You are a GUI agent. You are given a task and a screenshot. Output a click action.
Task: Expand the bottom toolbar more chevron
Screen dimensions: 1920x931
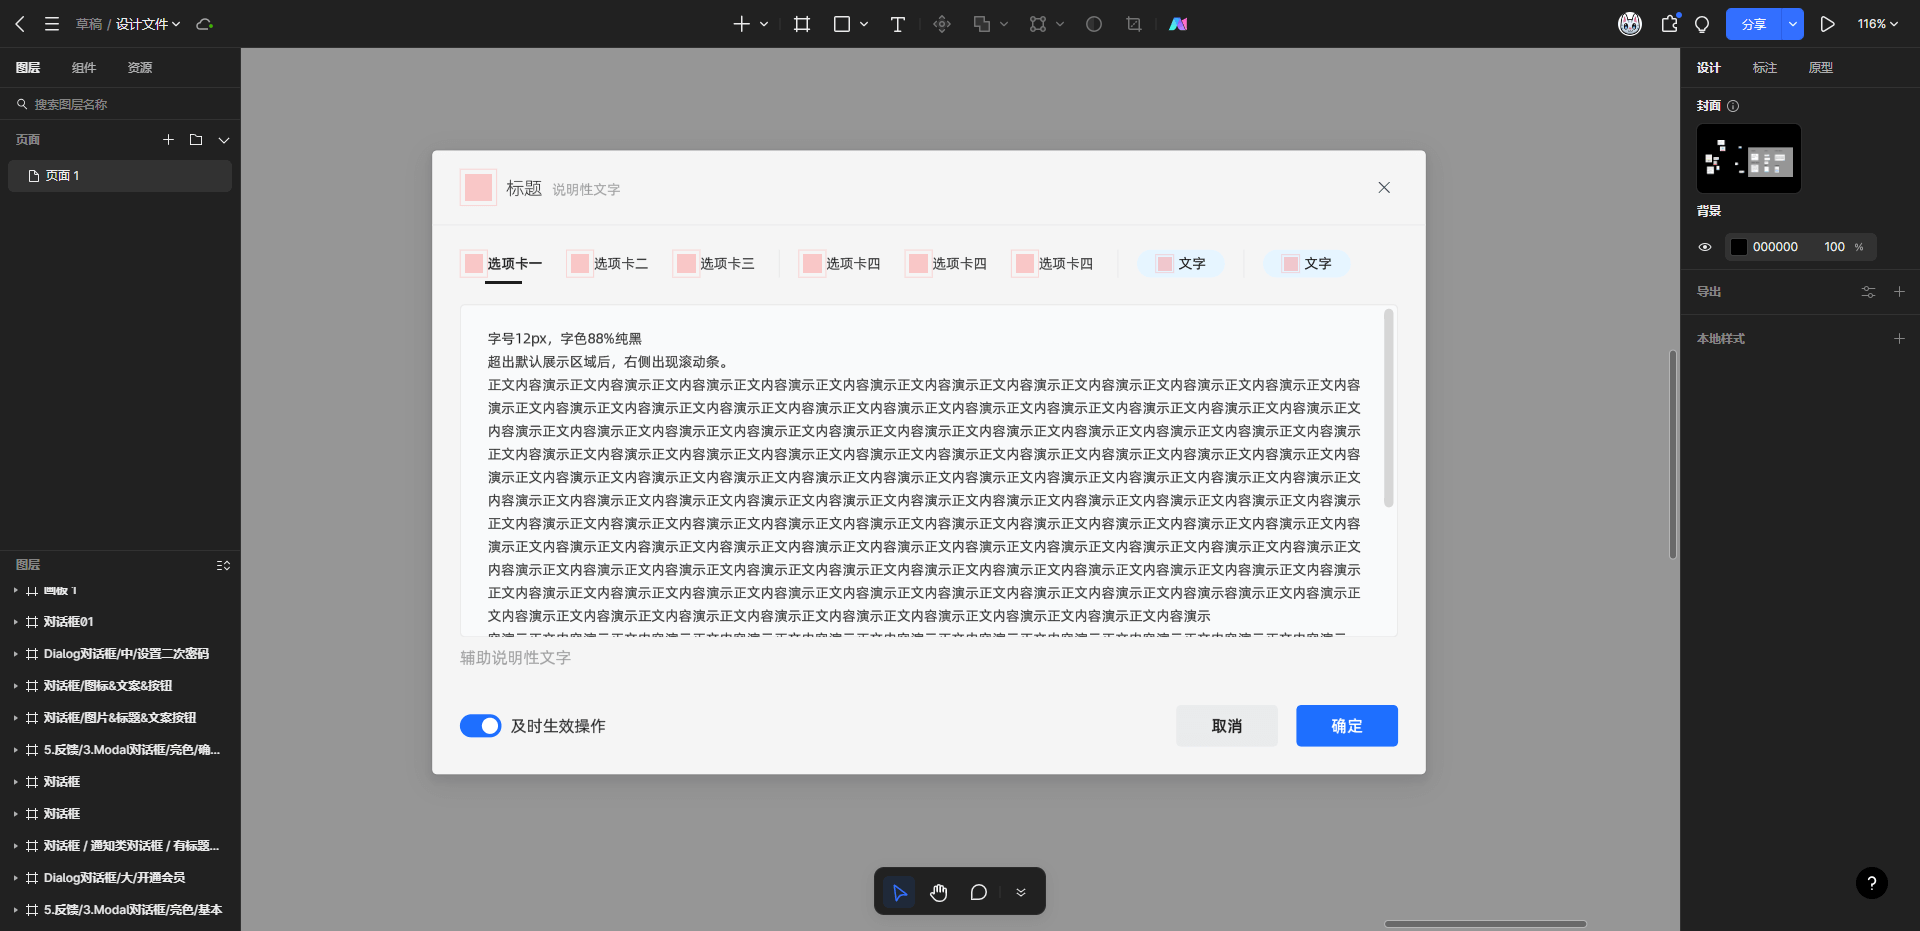pyautogui.click(x=1021, y=892)
